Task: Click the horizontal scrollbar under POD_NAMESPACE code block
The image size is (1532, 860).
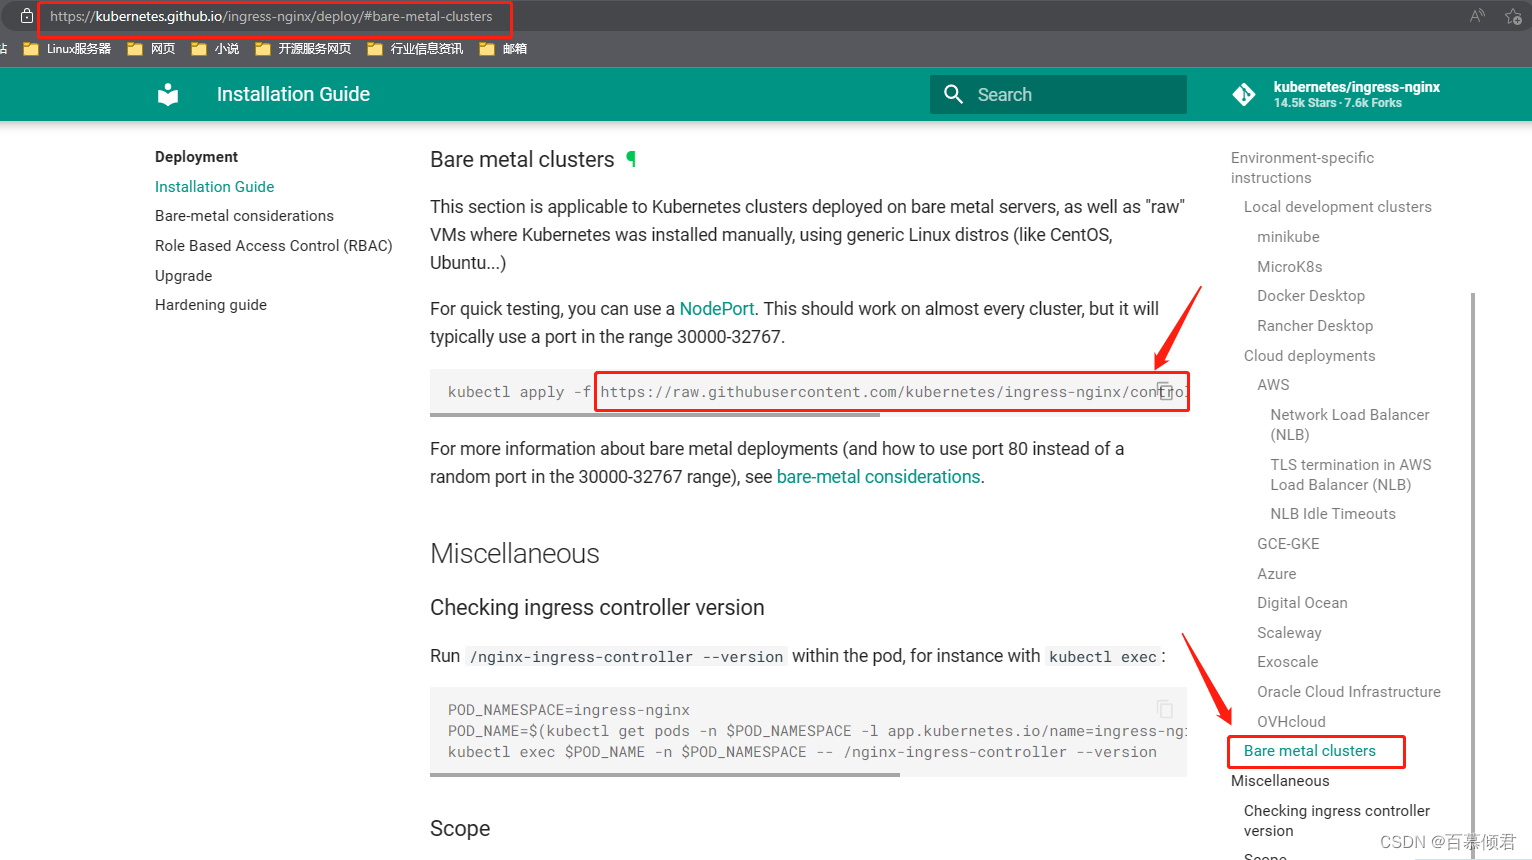Action: pyautogui.click(x=665, y=775)
